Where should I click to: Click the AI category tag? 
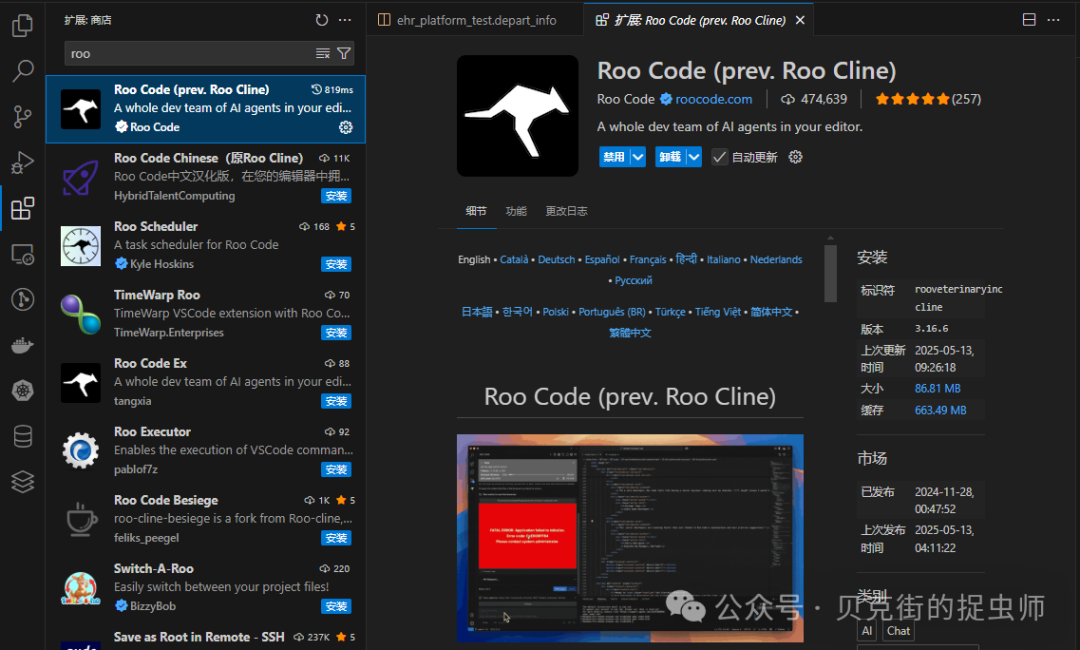[866, 631]
